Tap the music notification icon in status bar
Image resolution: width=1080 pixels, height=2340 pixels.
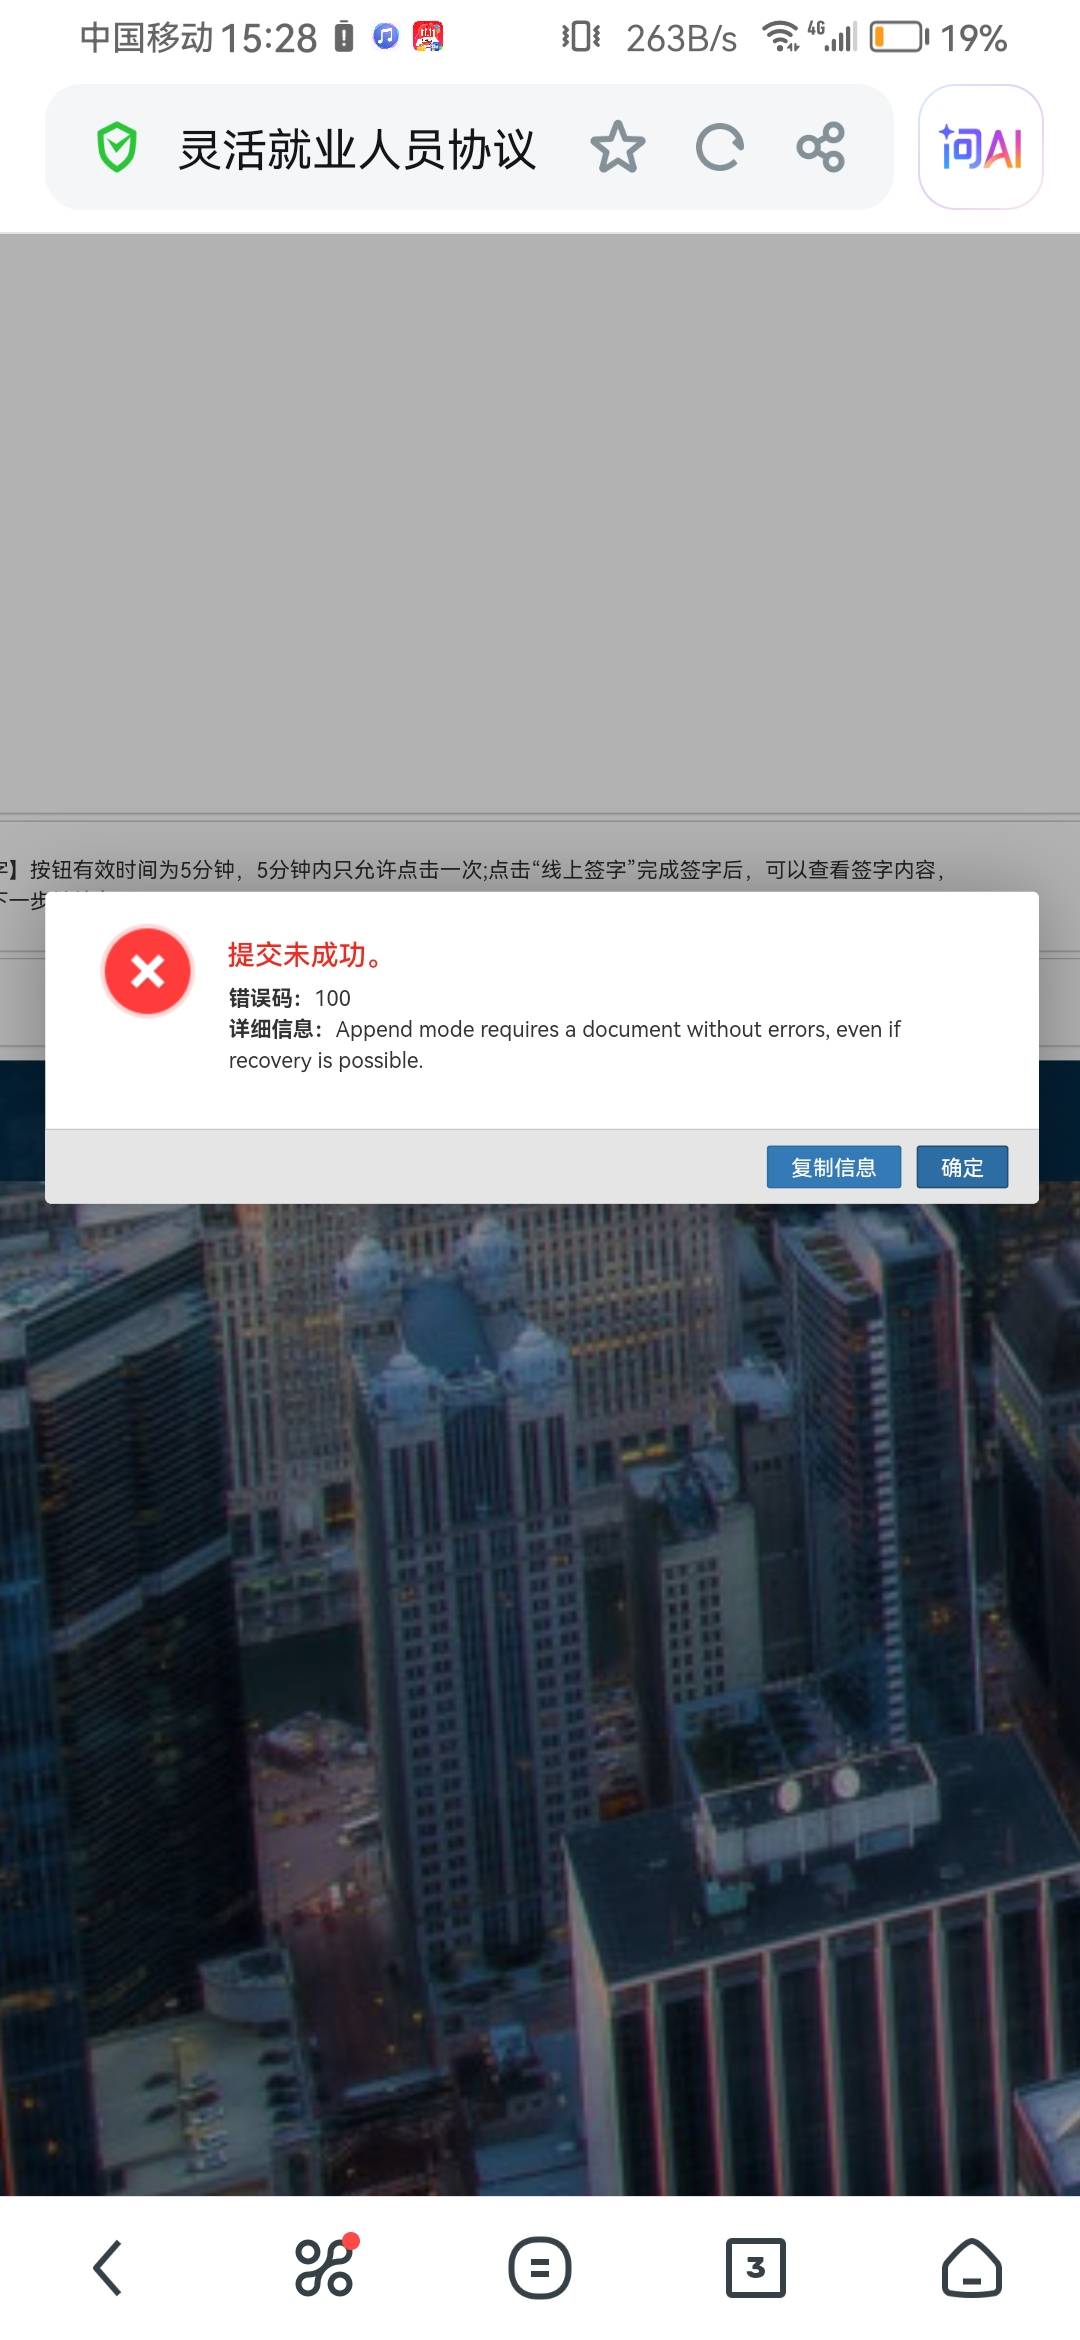tap(386, 37)
